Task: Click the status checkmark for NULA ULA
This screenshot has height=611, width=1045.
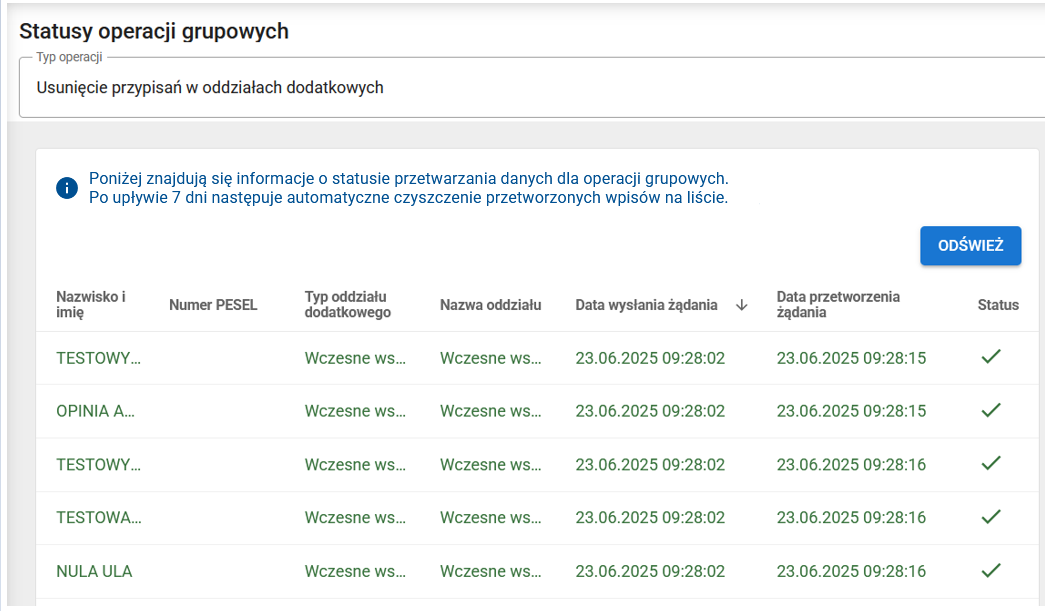Action: [990, 571]
